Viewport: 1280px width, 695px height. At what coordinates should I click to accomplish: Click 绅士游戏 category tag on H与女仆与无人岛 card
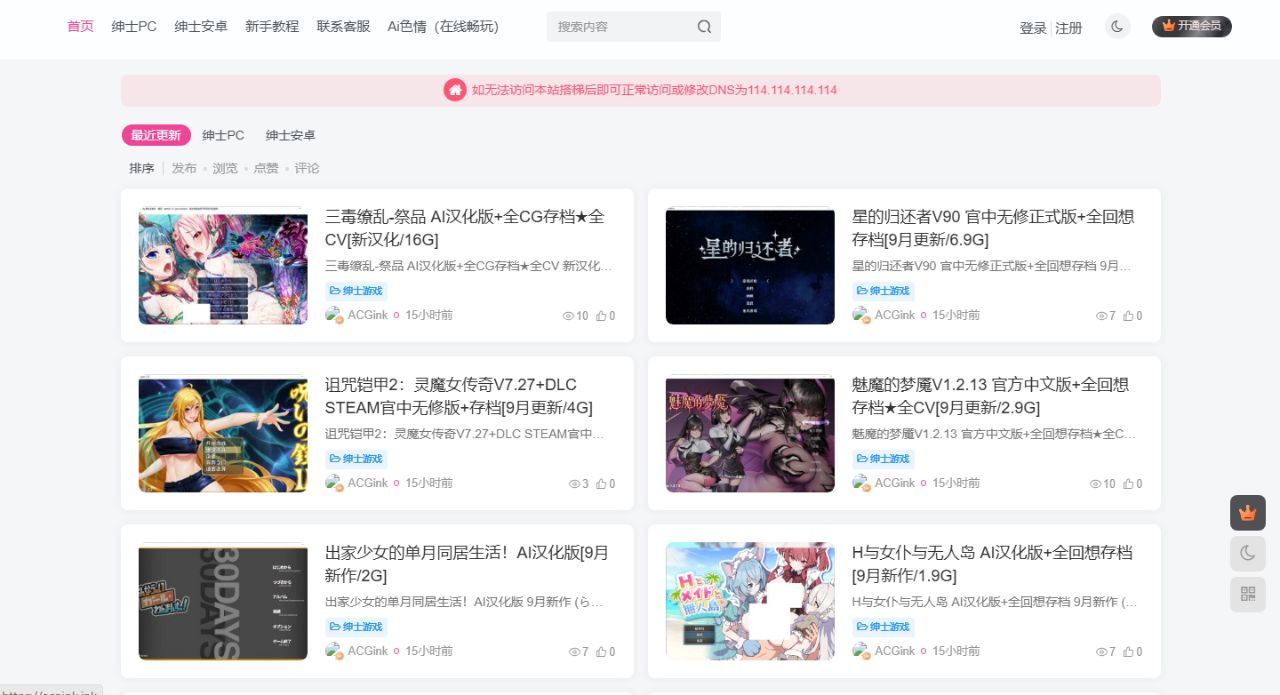pyautogui.click(x=883, y=627)
